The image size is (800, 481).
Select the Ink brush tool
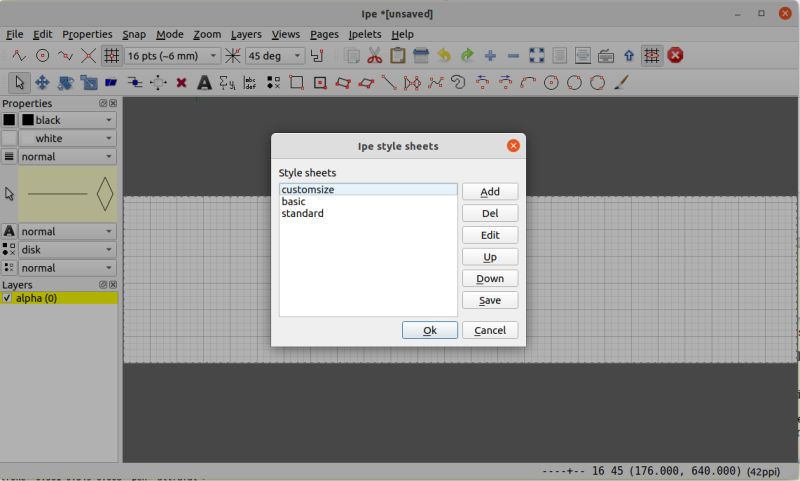point(620,83)
